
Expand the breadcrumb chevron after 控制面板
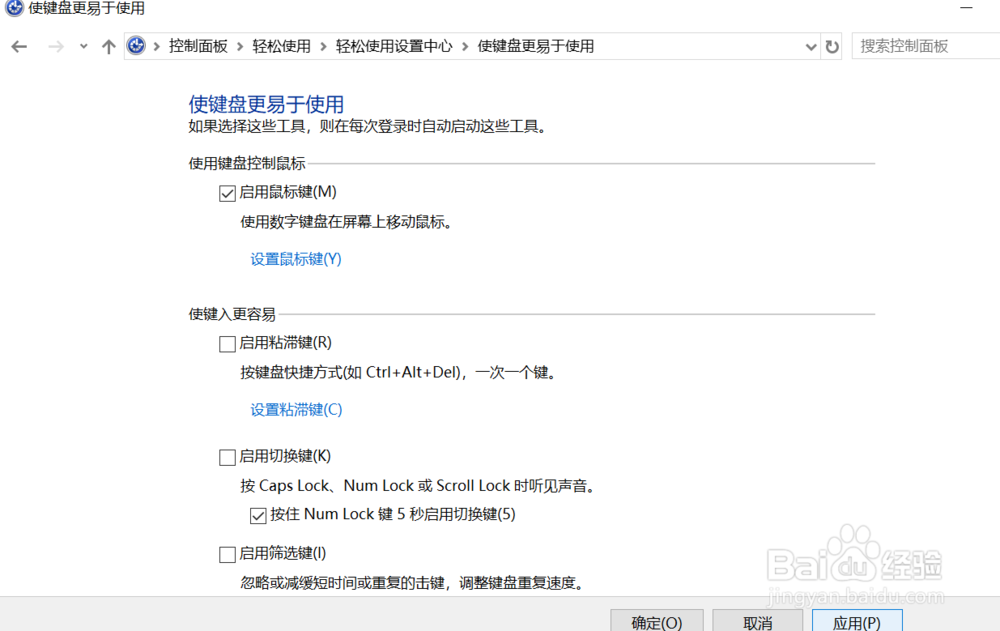(x=236, y=46)
